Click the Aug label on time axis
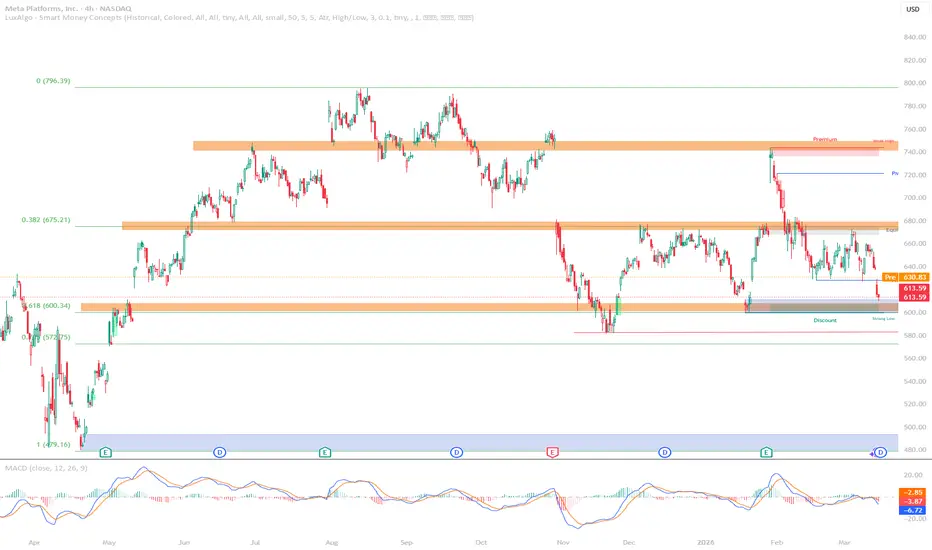932x550 pixels. click(332, 542)
